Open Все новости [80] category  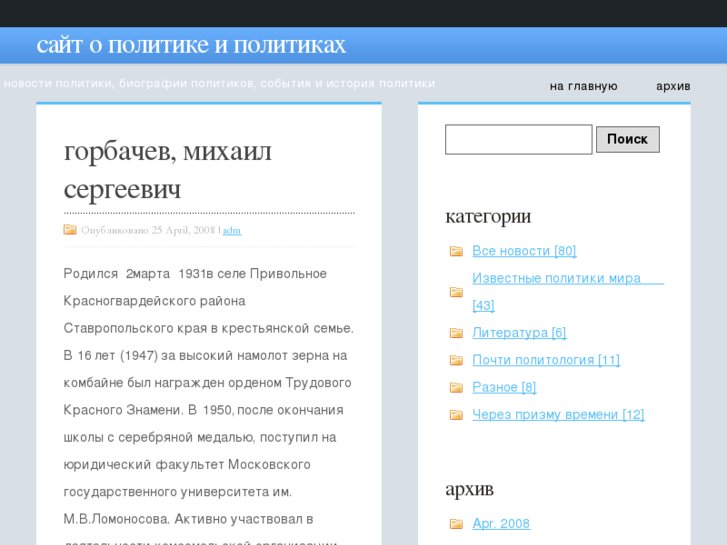pos(524,251)
